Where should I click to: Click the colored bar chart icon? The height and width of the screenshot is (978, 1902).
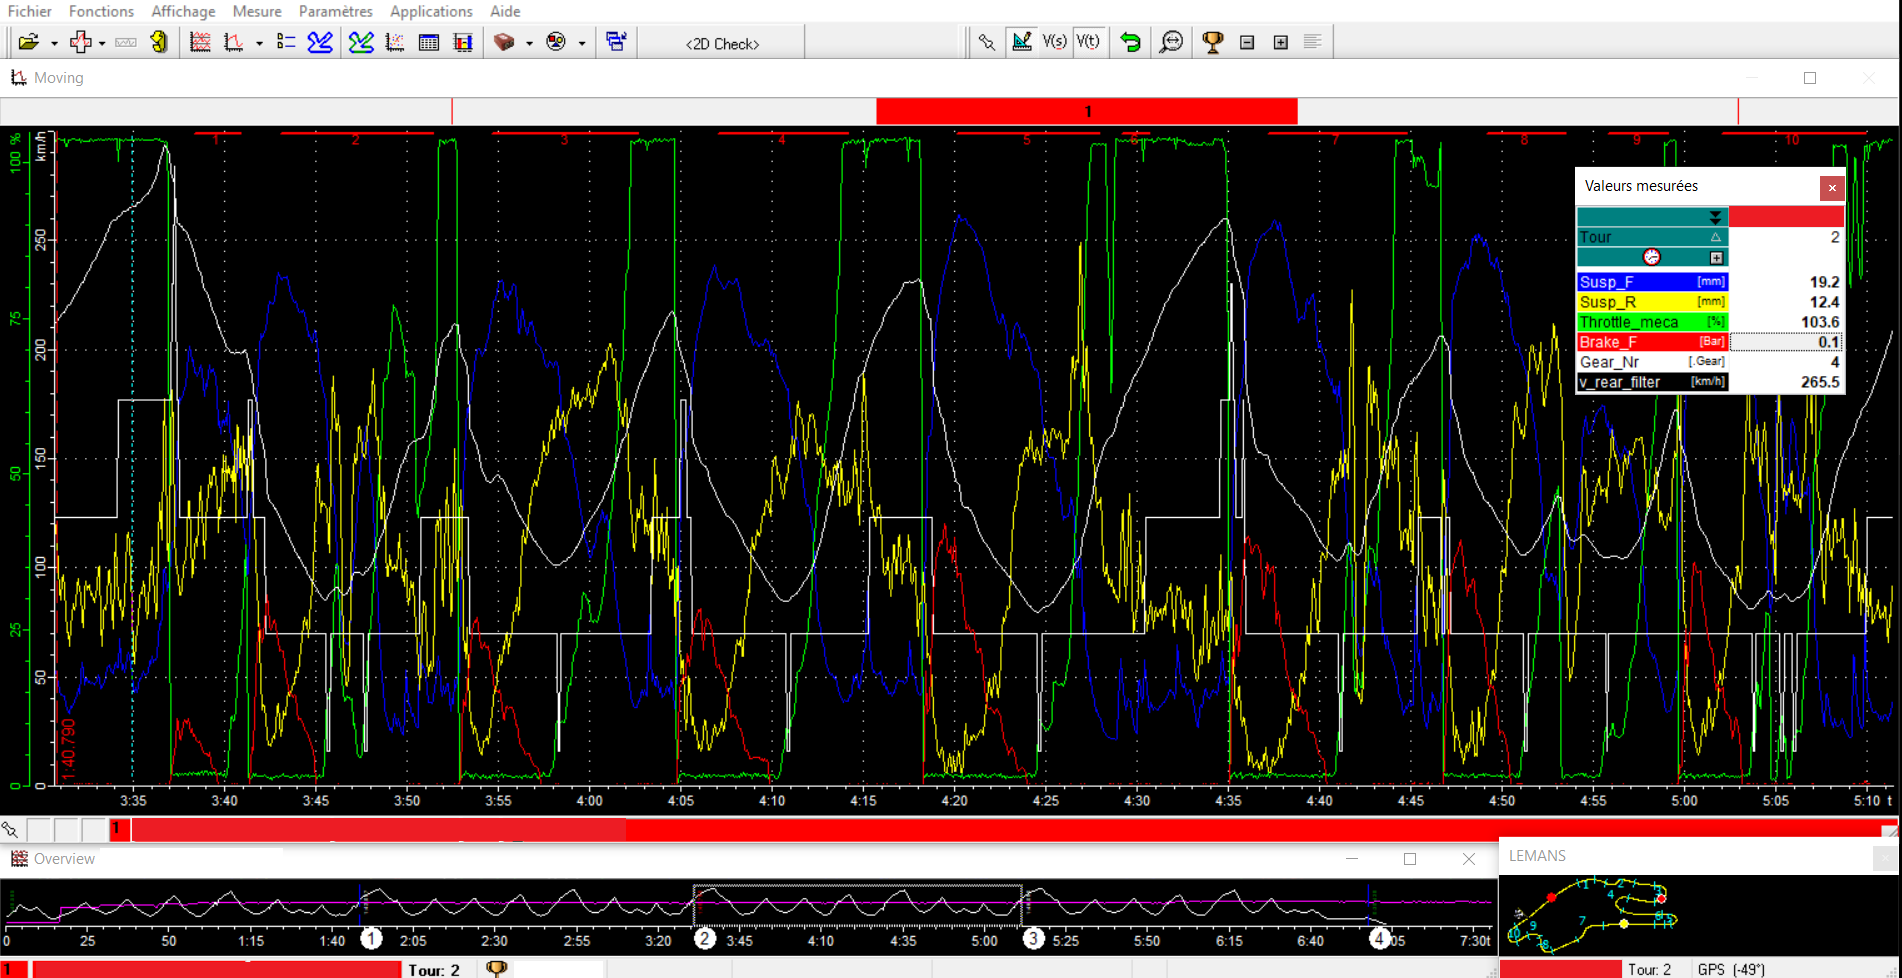[463, 42]
